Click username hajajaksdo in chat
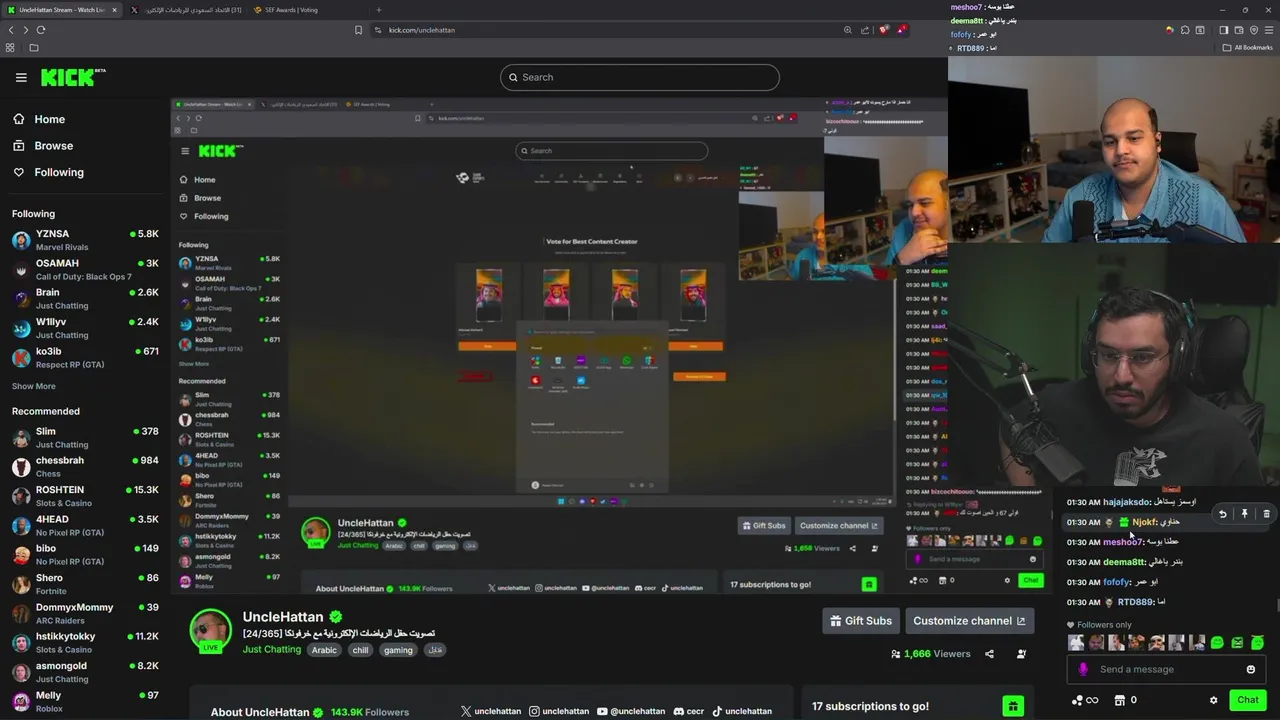The image size is (1280, 720). [1126, 502]
